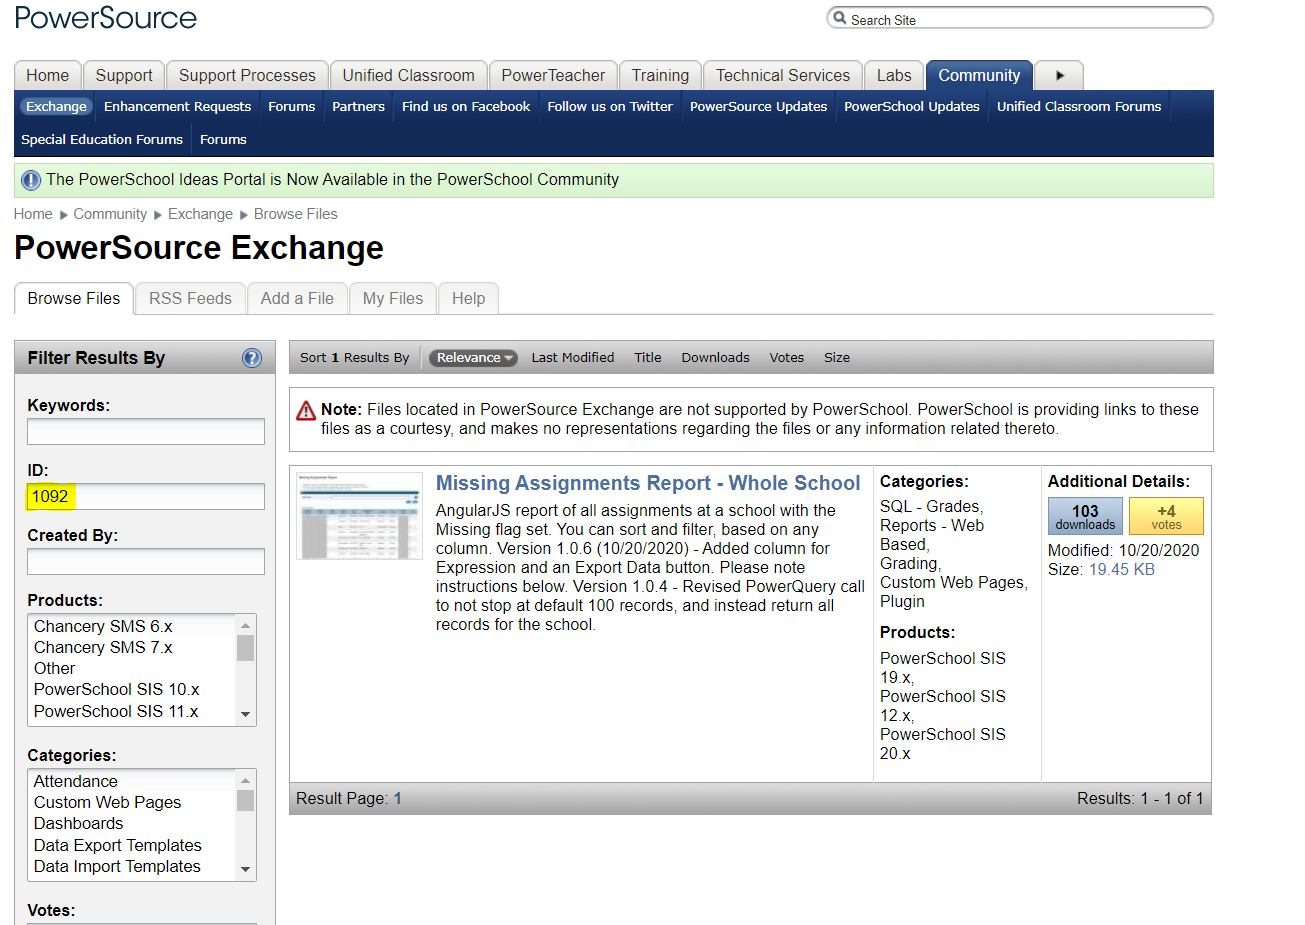Navigate to Exchange via the breadcrumb
The height and width of the screenshot is (925, 1305).
(200, 213)
